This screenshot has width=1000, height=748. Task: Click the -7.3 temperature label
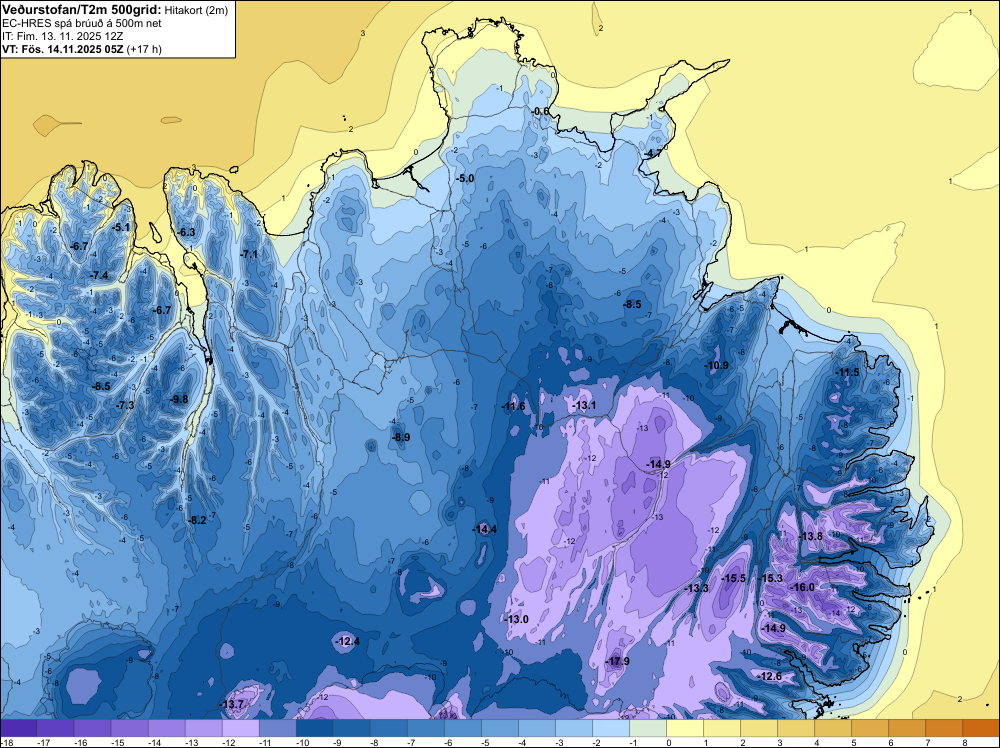point(125,405)
